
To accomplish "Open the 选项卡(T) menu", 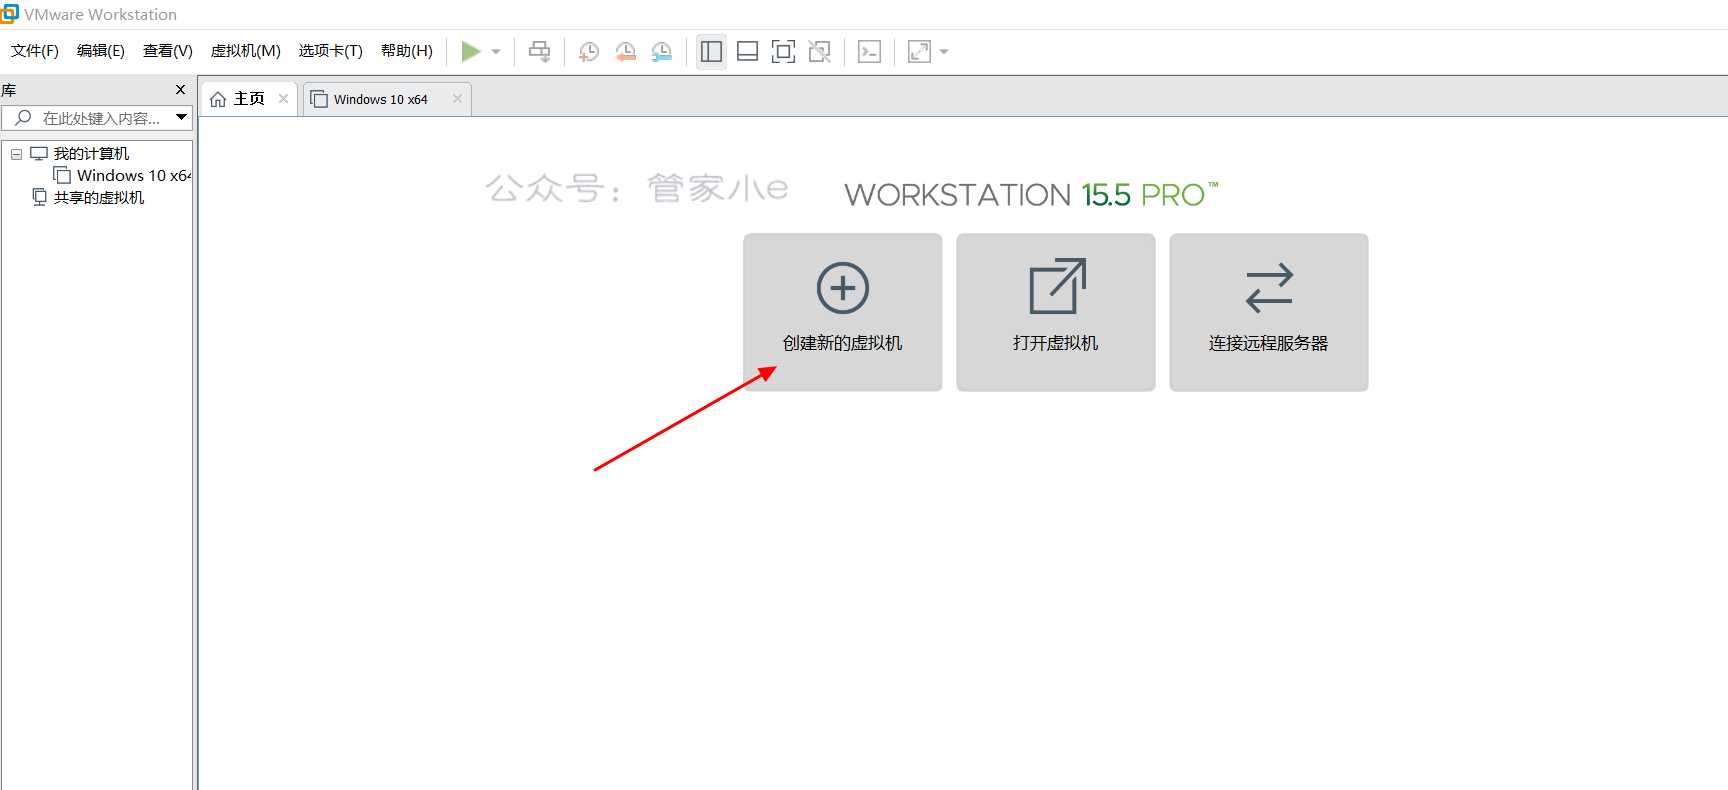I will (x=330, y=51).
